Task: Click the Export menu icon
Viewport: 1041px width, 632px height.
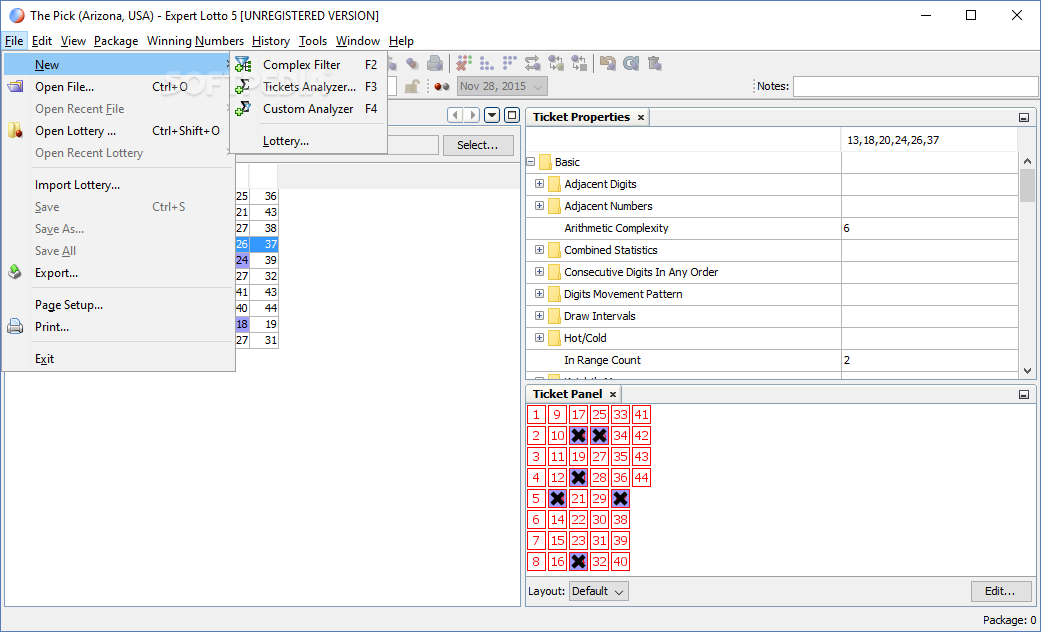Action: (15, 272)
